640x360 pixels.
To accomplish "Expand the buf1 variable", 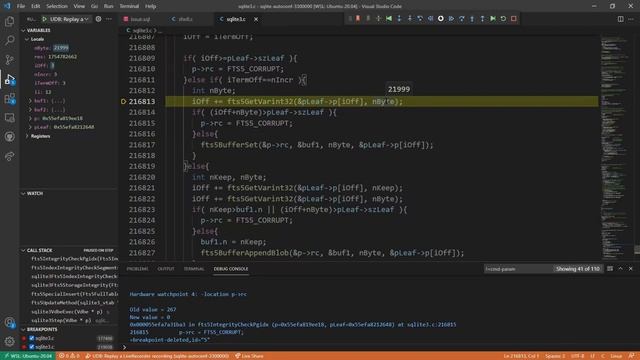I will coord(30,100).
